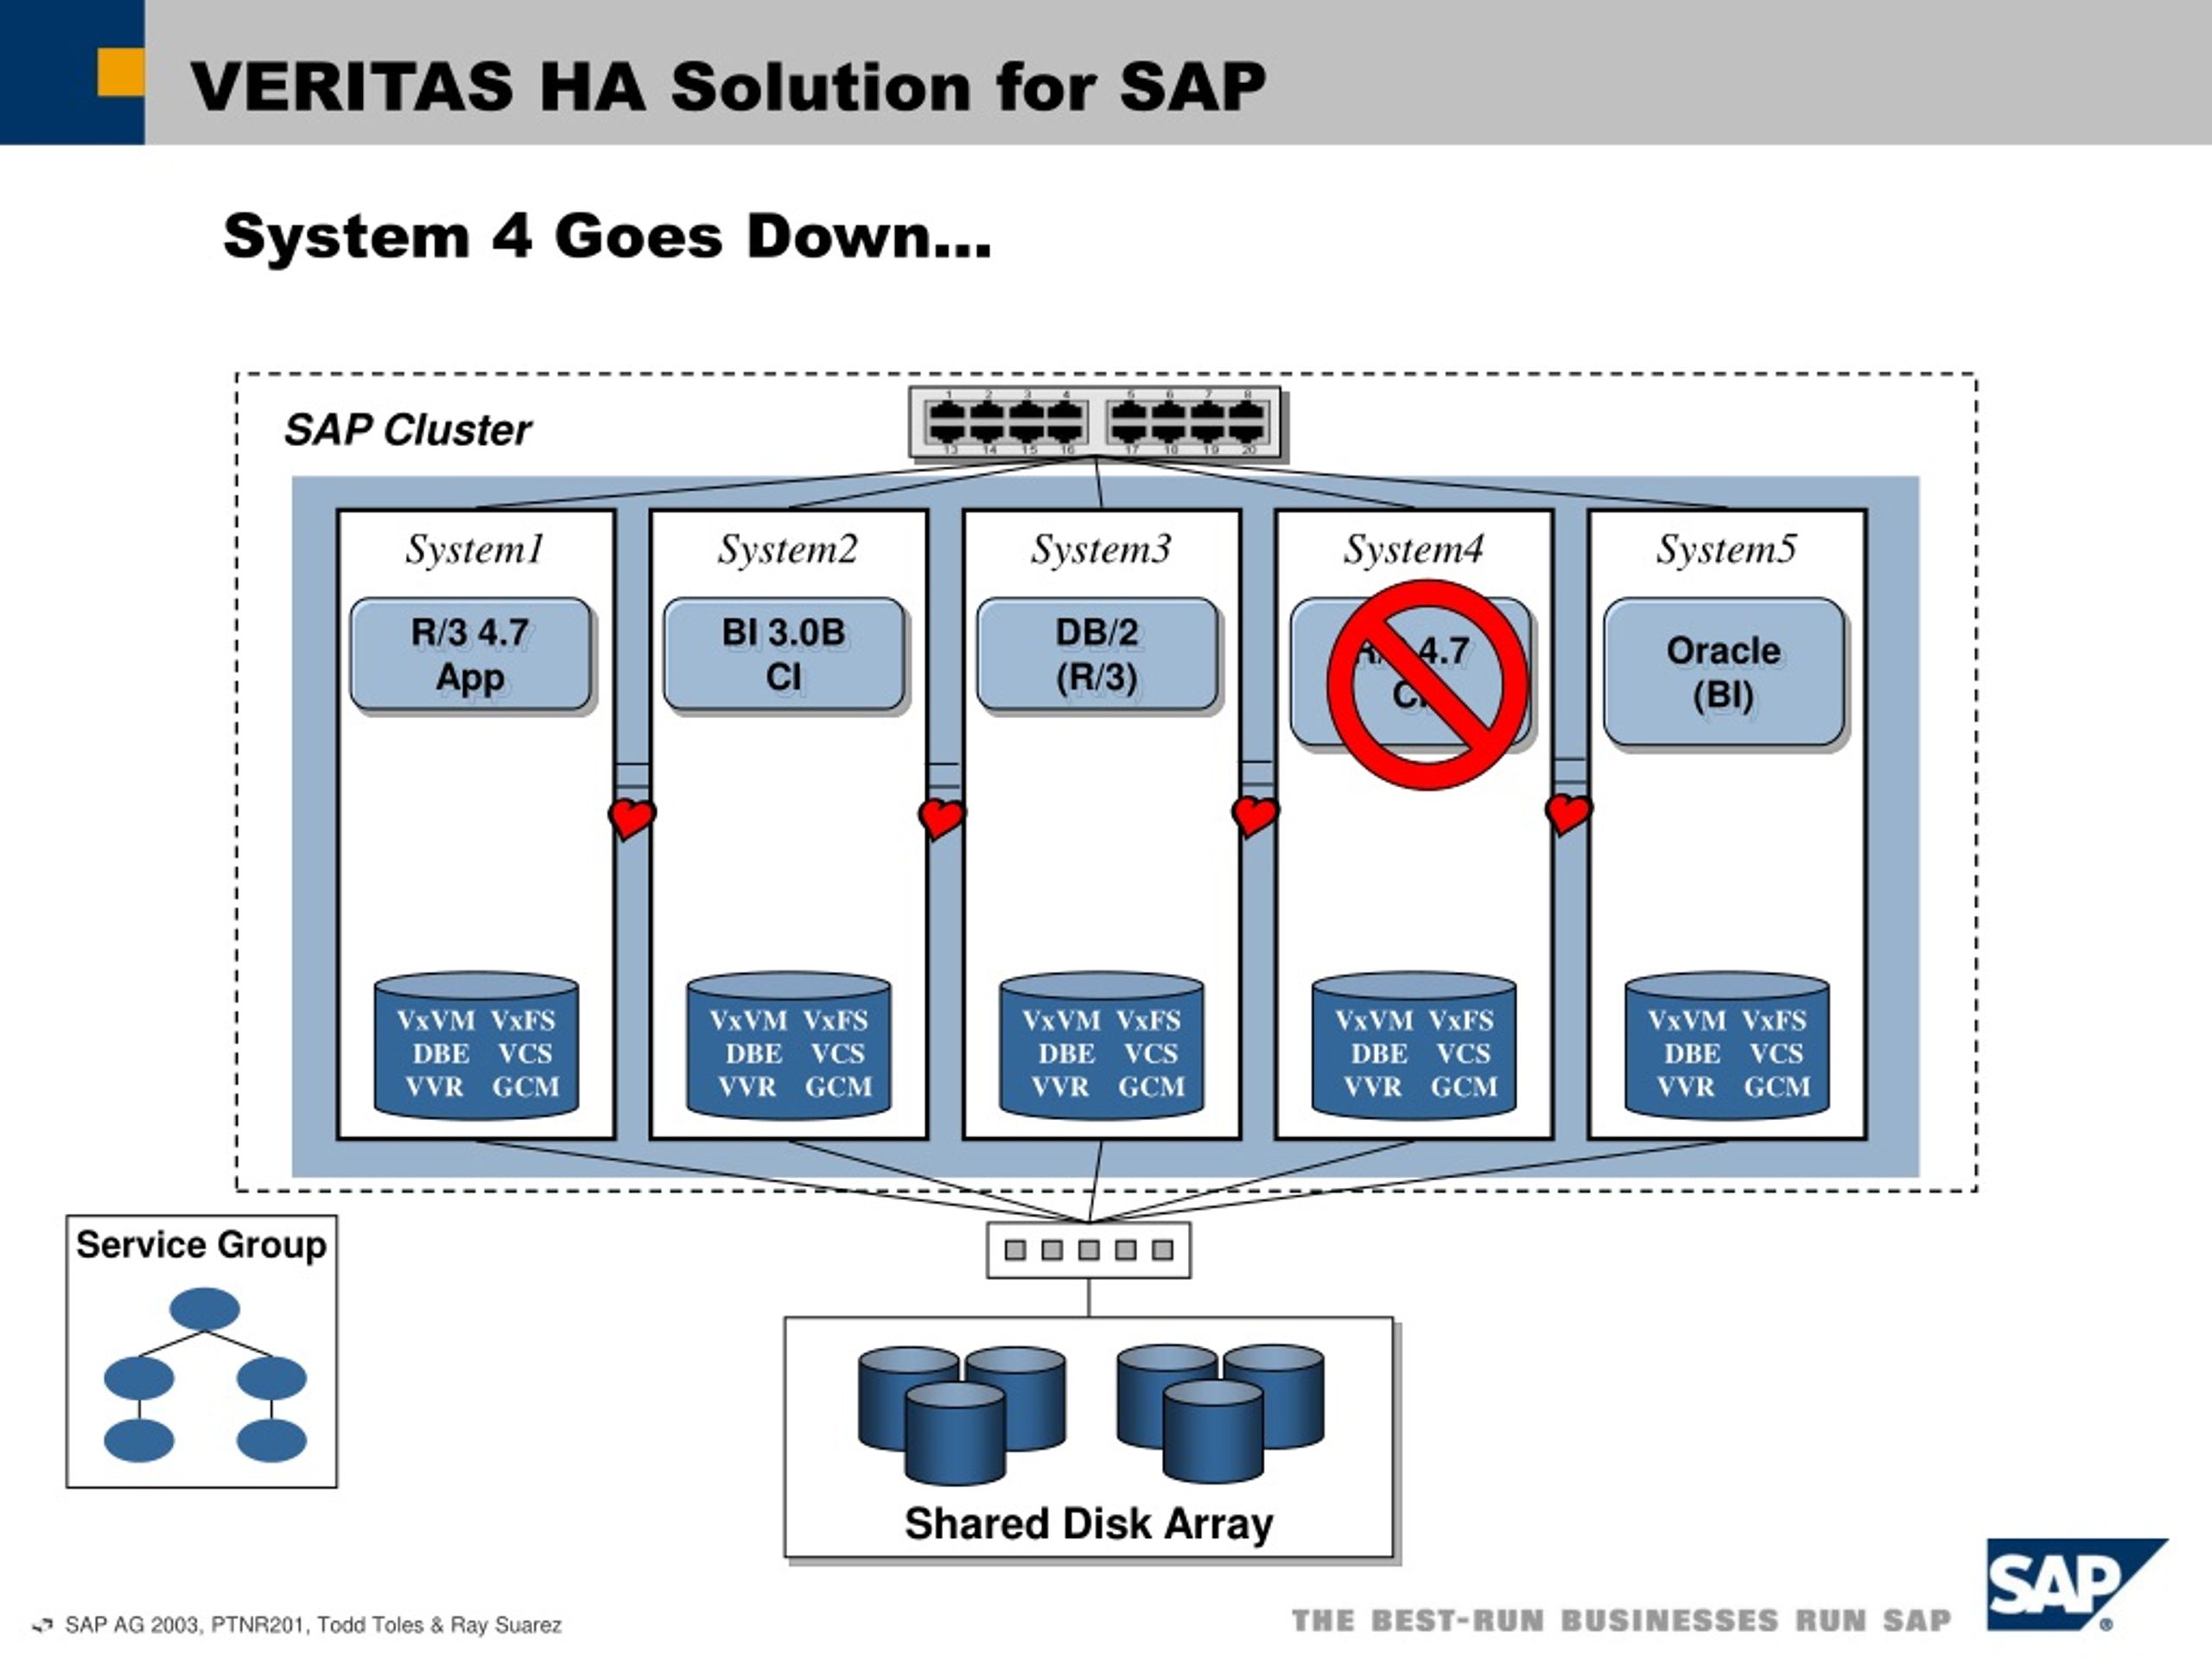Click the left disk group in Shared Disk Array
This screenshot has width=2212, height=1659.
tap(961, 1414)
